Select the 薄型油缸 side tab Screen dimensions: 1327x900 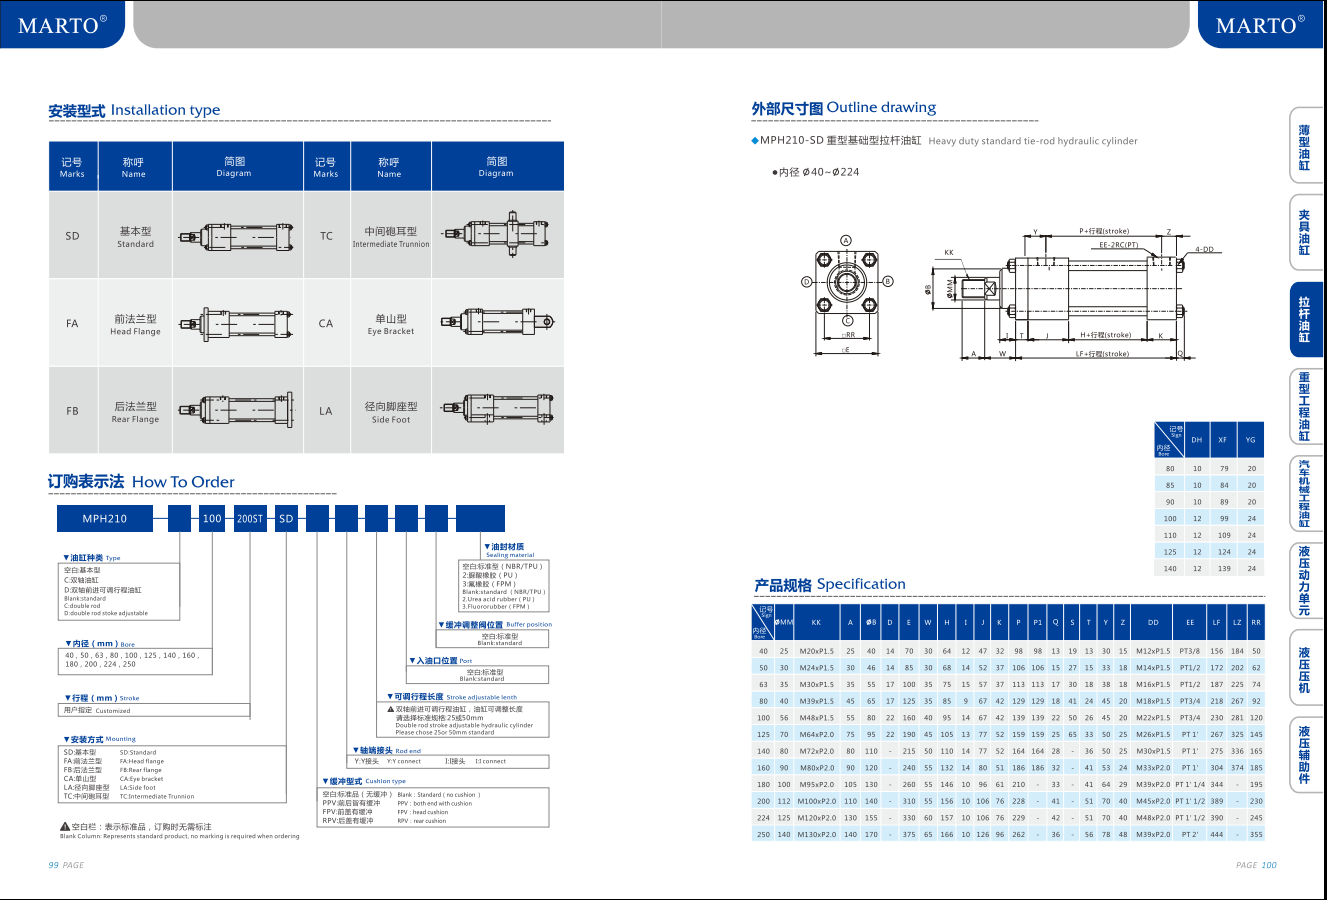[x=1305, y=147]
